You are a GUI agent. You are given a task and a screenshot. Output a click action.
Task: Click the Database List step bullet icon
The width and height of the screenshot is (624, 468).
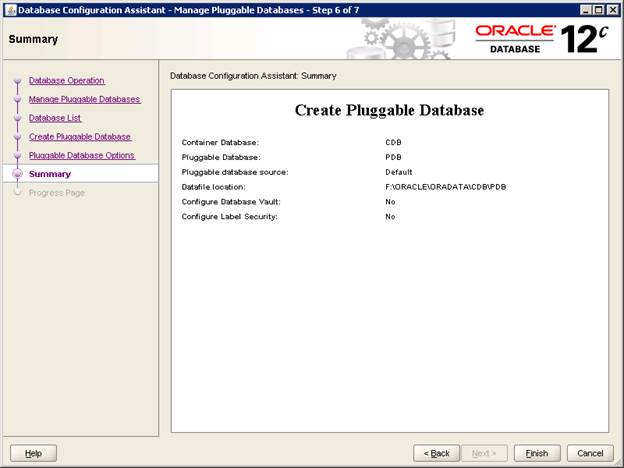coord(17,118)
